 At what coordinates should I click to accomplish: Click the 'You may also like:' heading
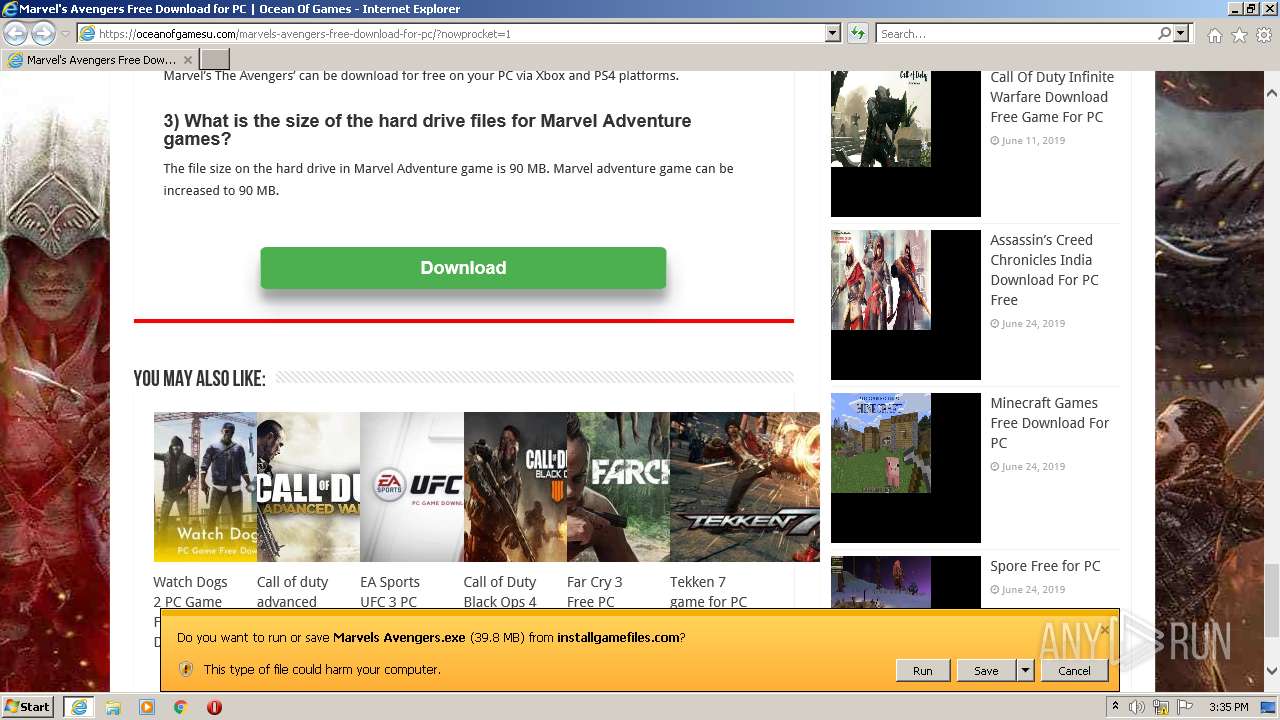(x=199, y=378)
